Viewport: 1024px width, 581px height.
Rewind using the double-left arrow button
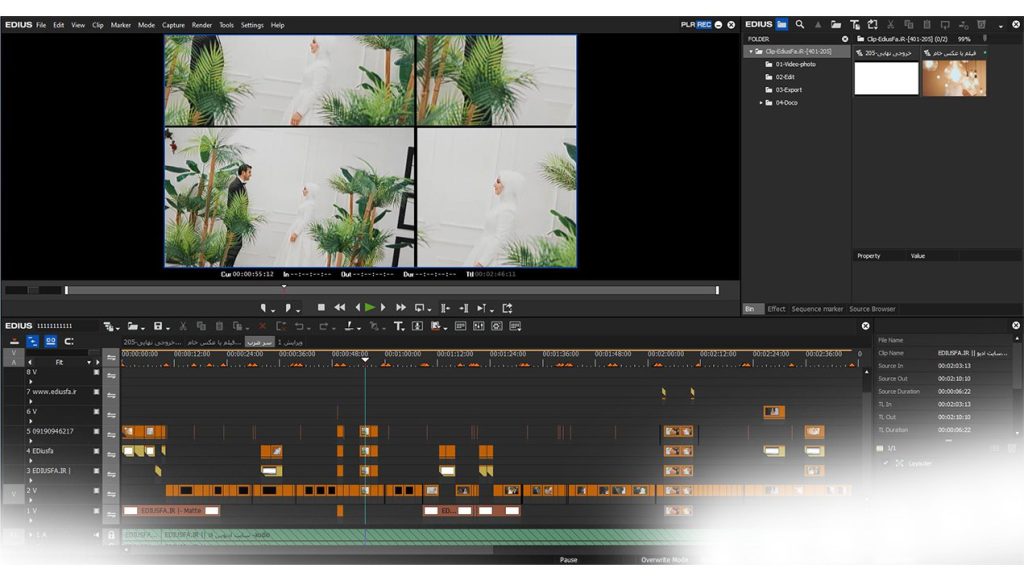click(x=340, y=307)
